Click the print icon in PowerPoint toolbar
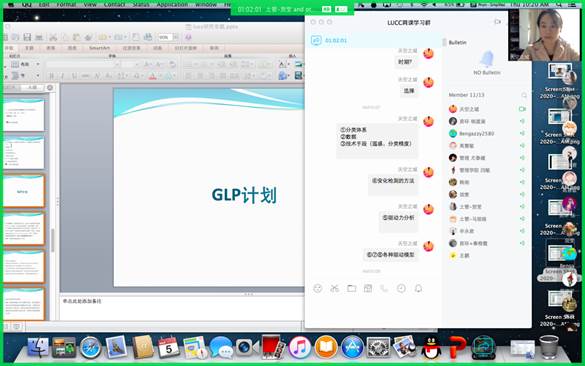Image resolution: width=585 pixels, height=366 pixels. [x=39, y=37]
